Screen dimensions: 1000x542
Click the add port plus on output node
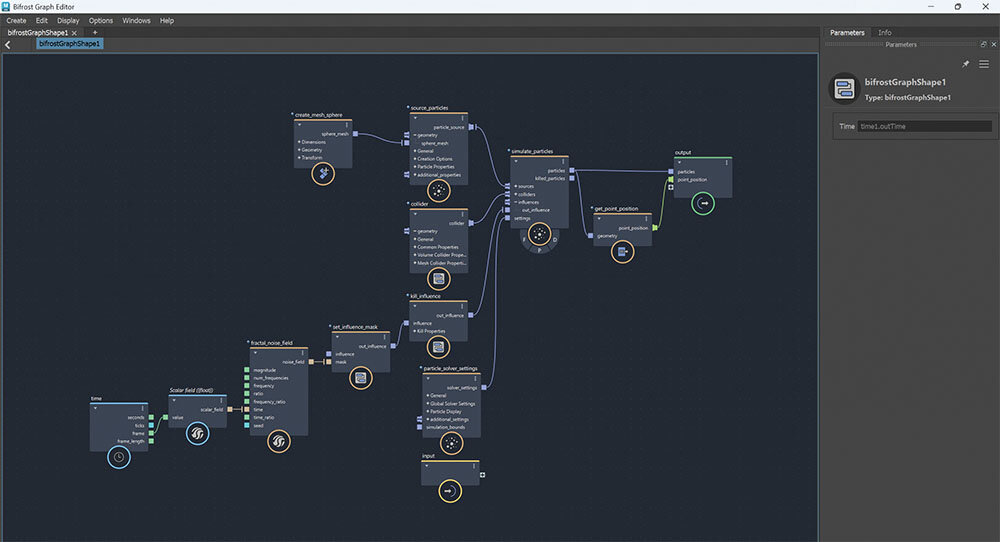coord(671,187)
